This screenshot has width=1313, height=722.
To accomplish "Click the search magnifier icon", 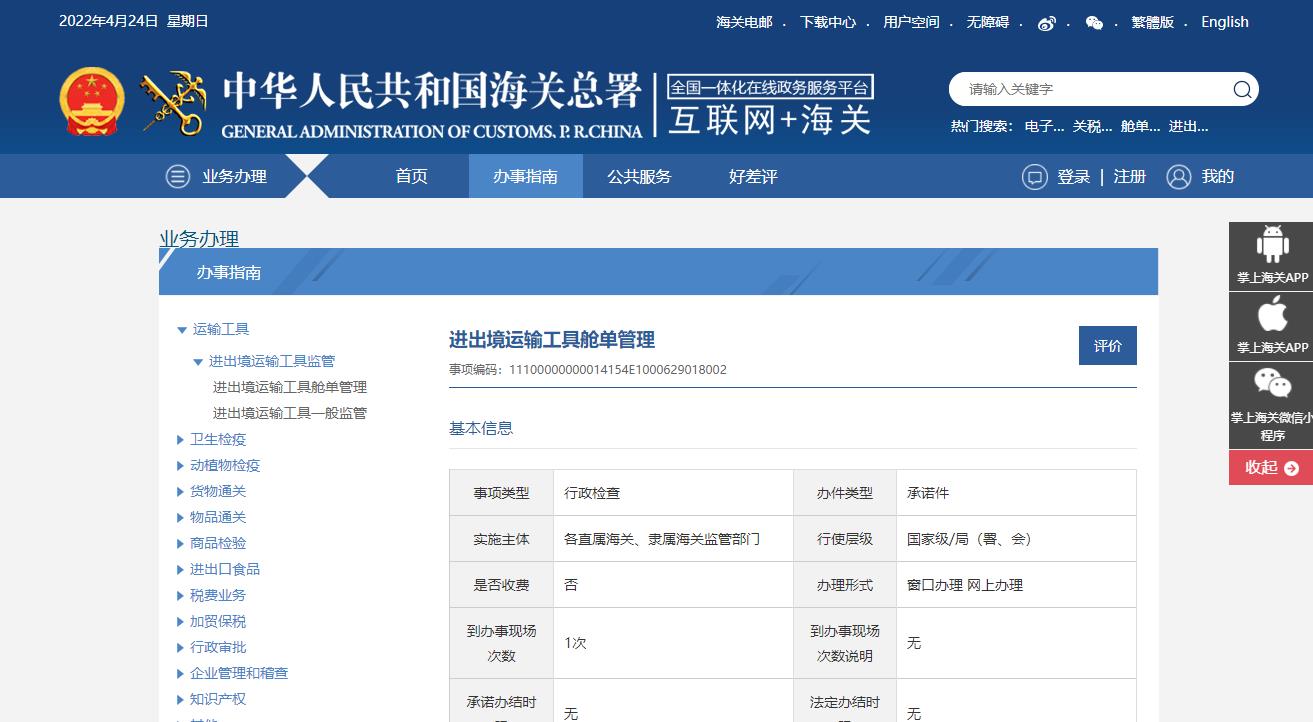I will pos(1241,90).
